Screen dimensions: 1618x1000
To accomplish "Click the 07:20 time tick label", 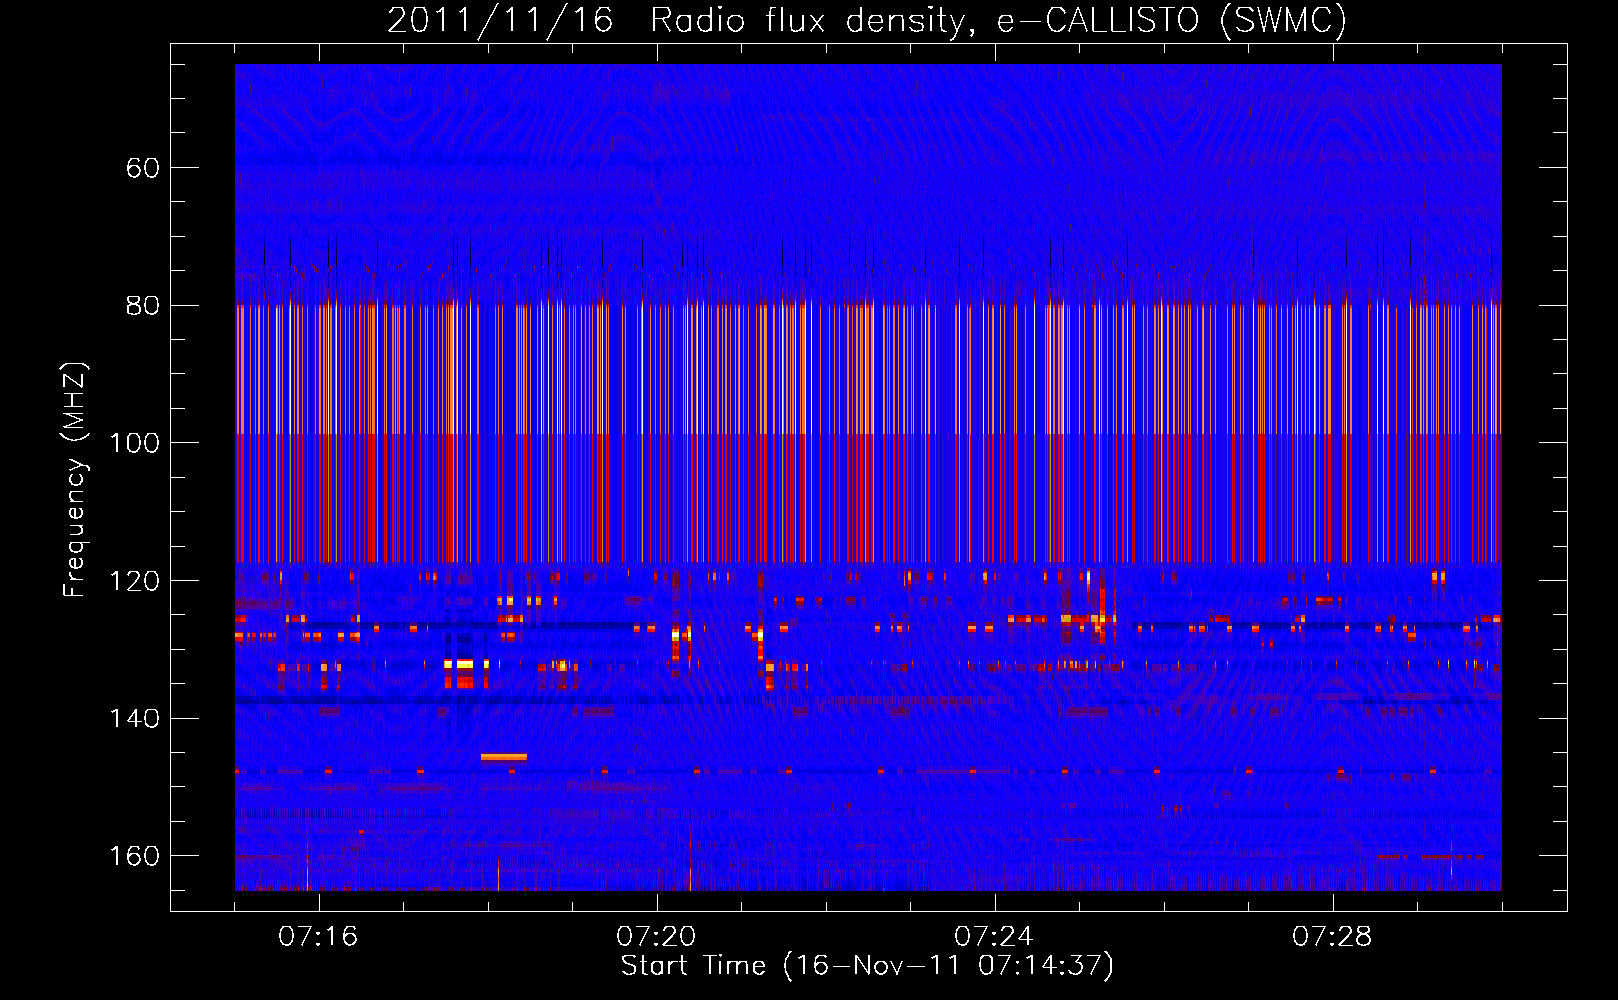I will click(656, 937).
